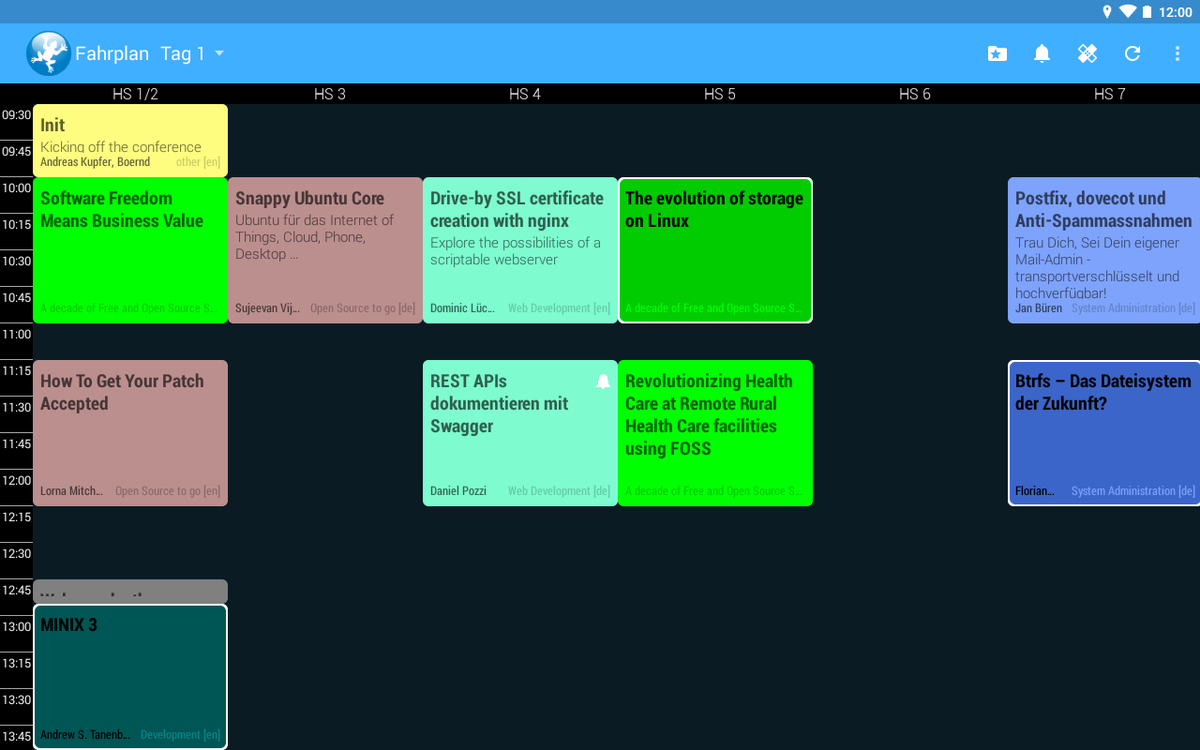Click the green Evolution of storage on Linux card
The image size is (1200, 750).
click(x=715, y=250)
